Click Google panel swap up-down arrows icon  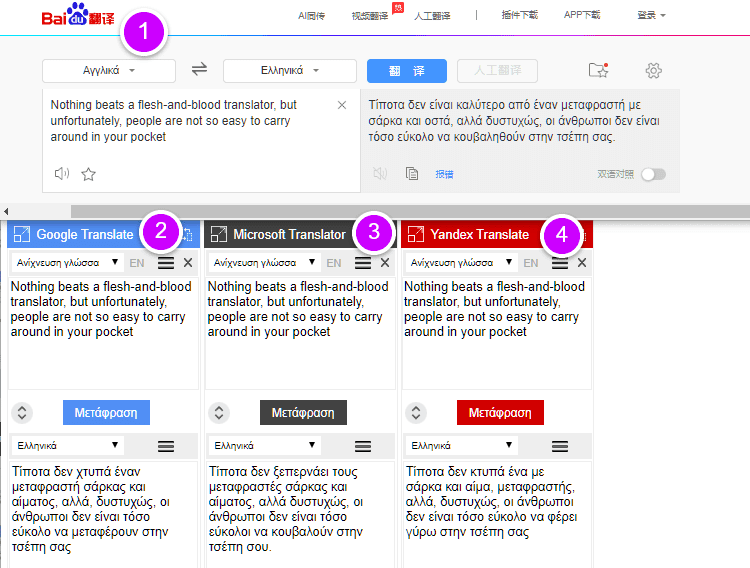22,412
